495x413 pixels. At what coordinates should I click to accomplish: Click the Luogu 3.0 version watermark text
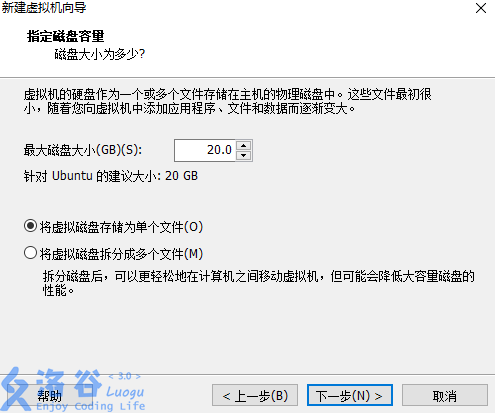(125, 376)
